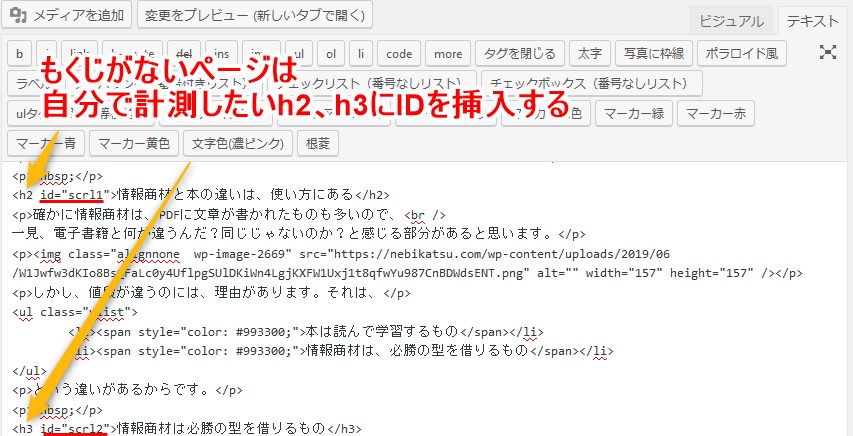The height and width of the screenshot is (436, 853).
Task: Insert bold tag with 'b' button
Action: 20,53
